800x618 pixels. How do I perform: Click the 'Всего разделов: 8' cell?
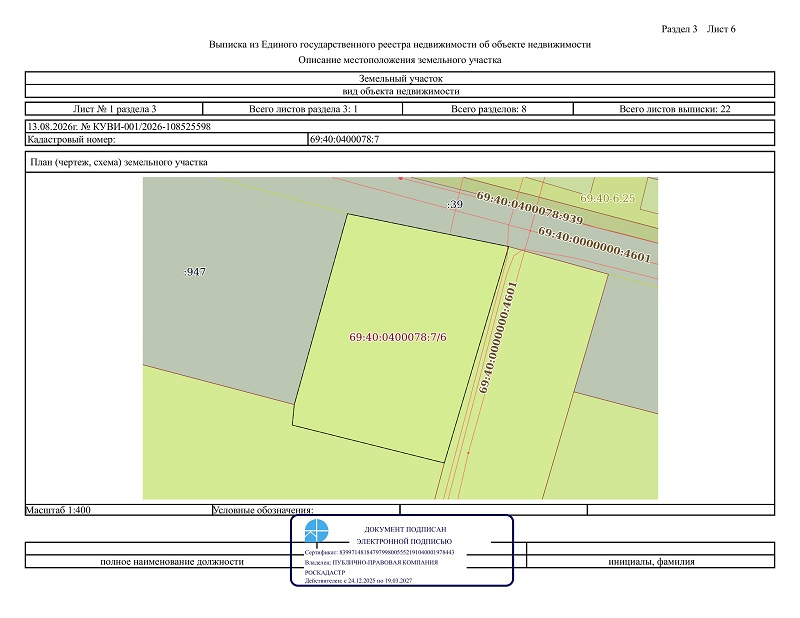pyautogui.click(x=488, y=109)
